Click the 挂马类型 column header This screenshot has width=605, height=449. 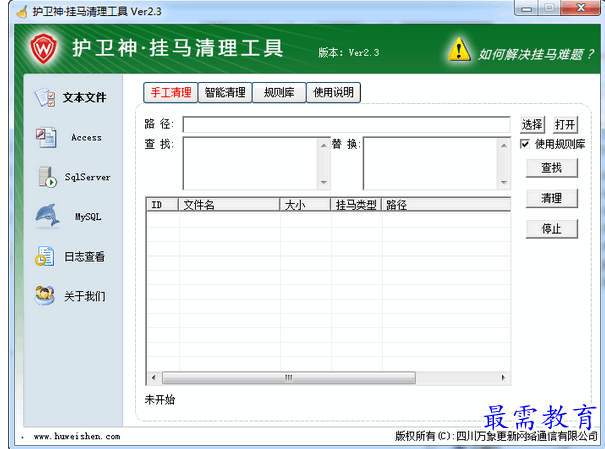pos(356,205)
